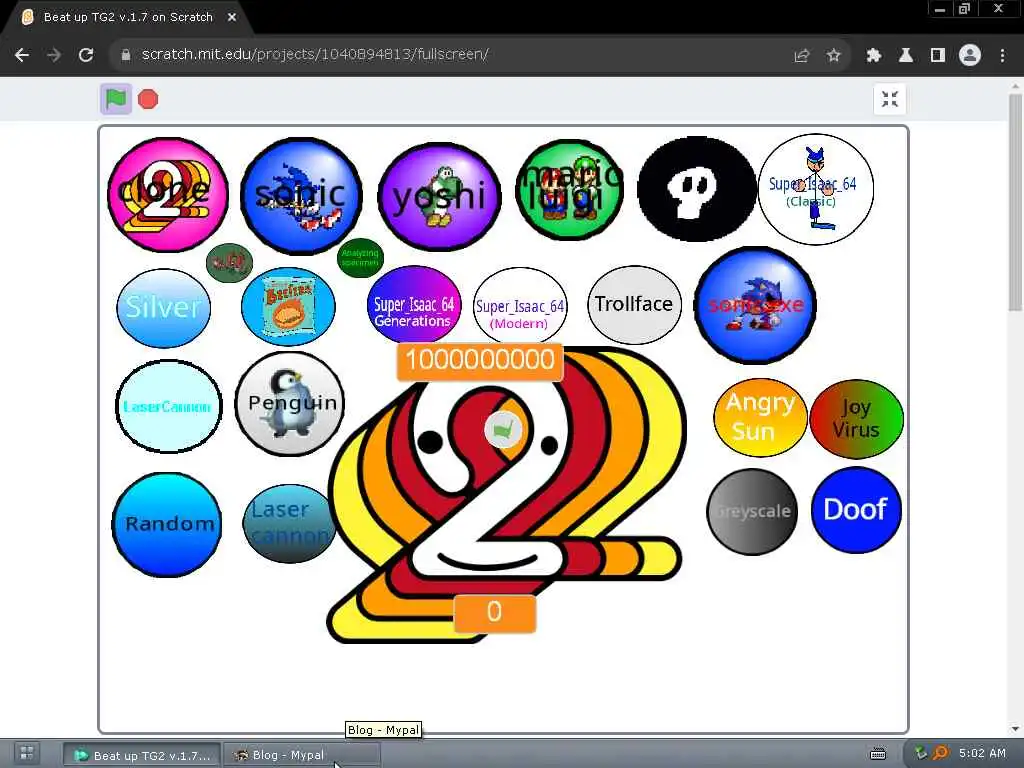Pick the Silver character bubble
1024x768 pixels.
pyautogui.click(x=163, y=308)
